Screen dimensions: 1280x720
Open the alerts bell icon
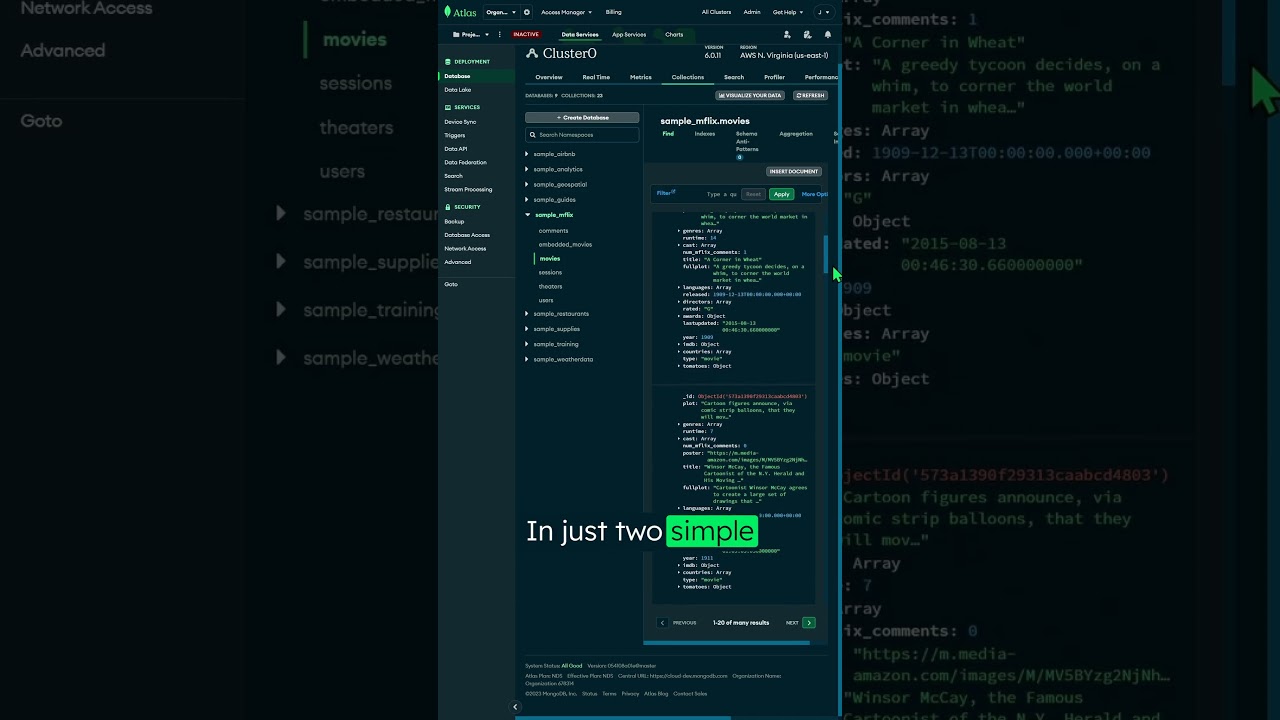[827, 34]
